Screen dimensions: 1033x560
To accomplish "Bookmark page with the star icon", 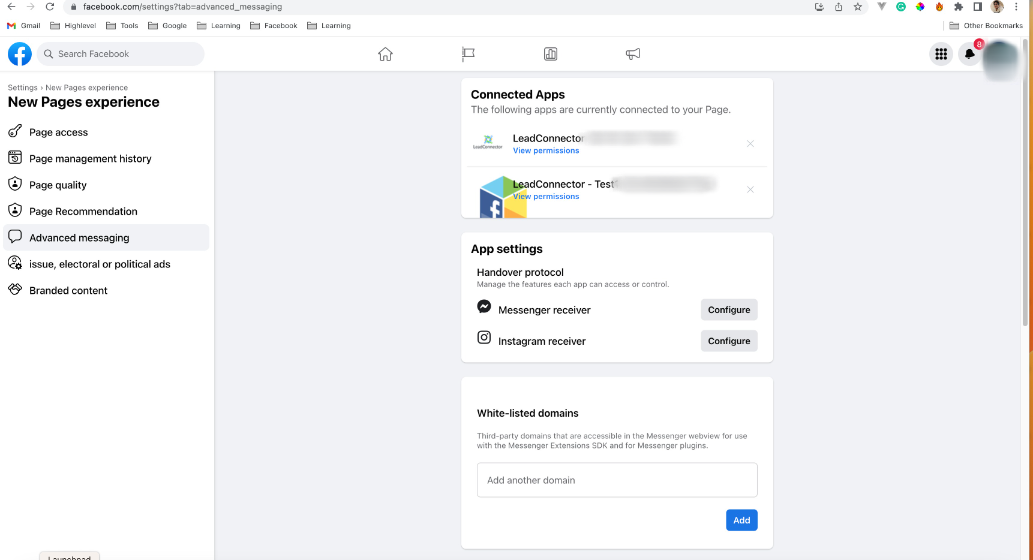I will click(x=858, y=7).
